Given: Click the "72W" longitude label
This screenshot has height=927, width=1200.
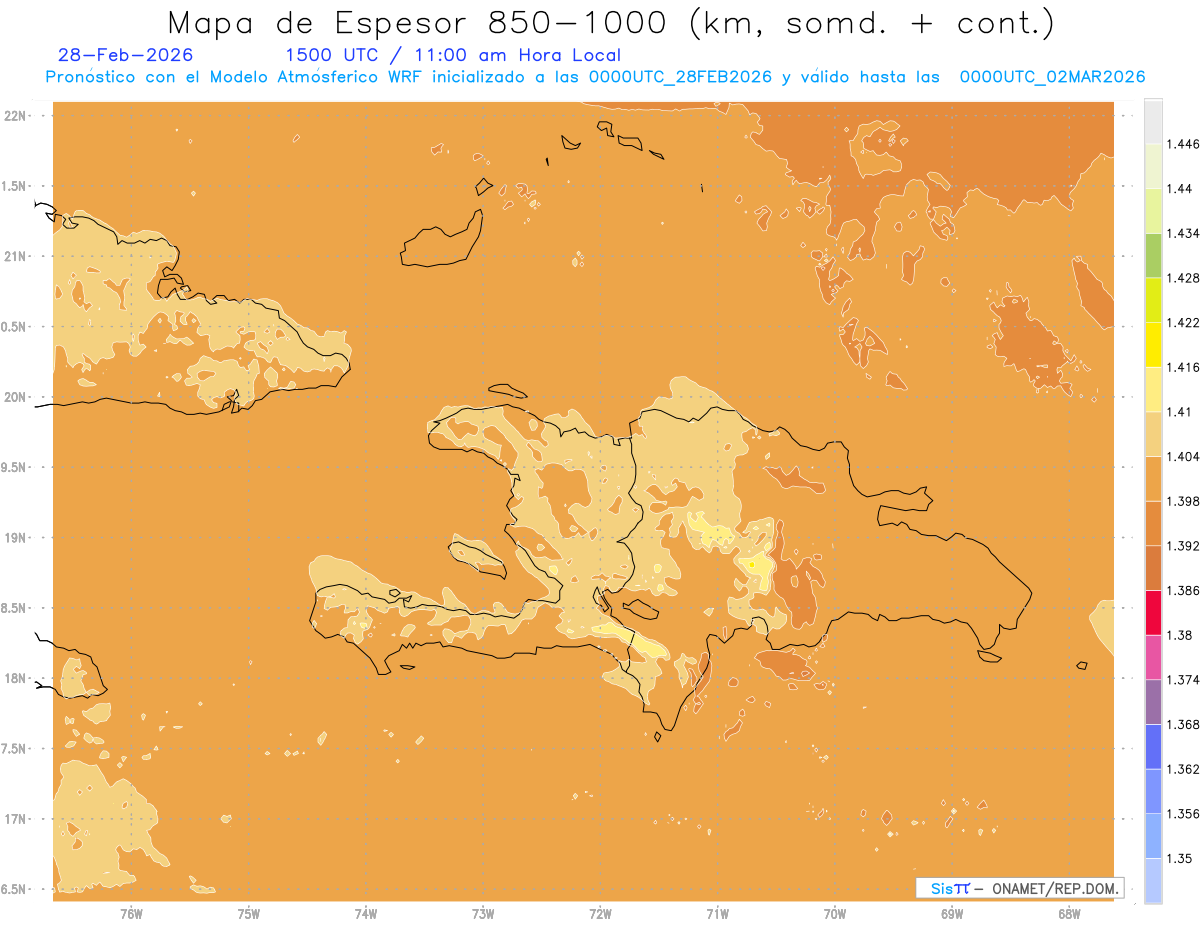Looking at the screenshot, I should 601,914.
